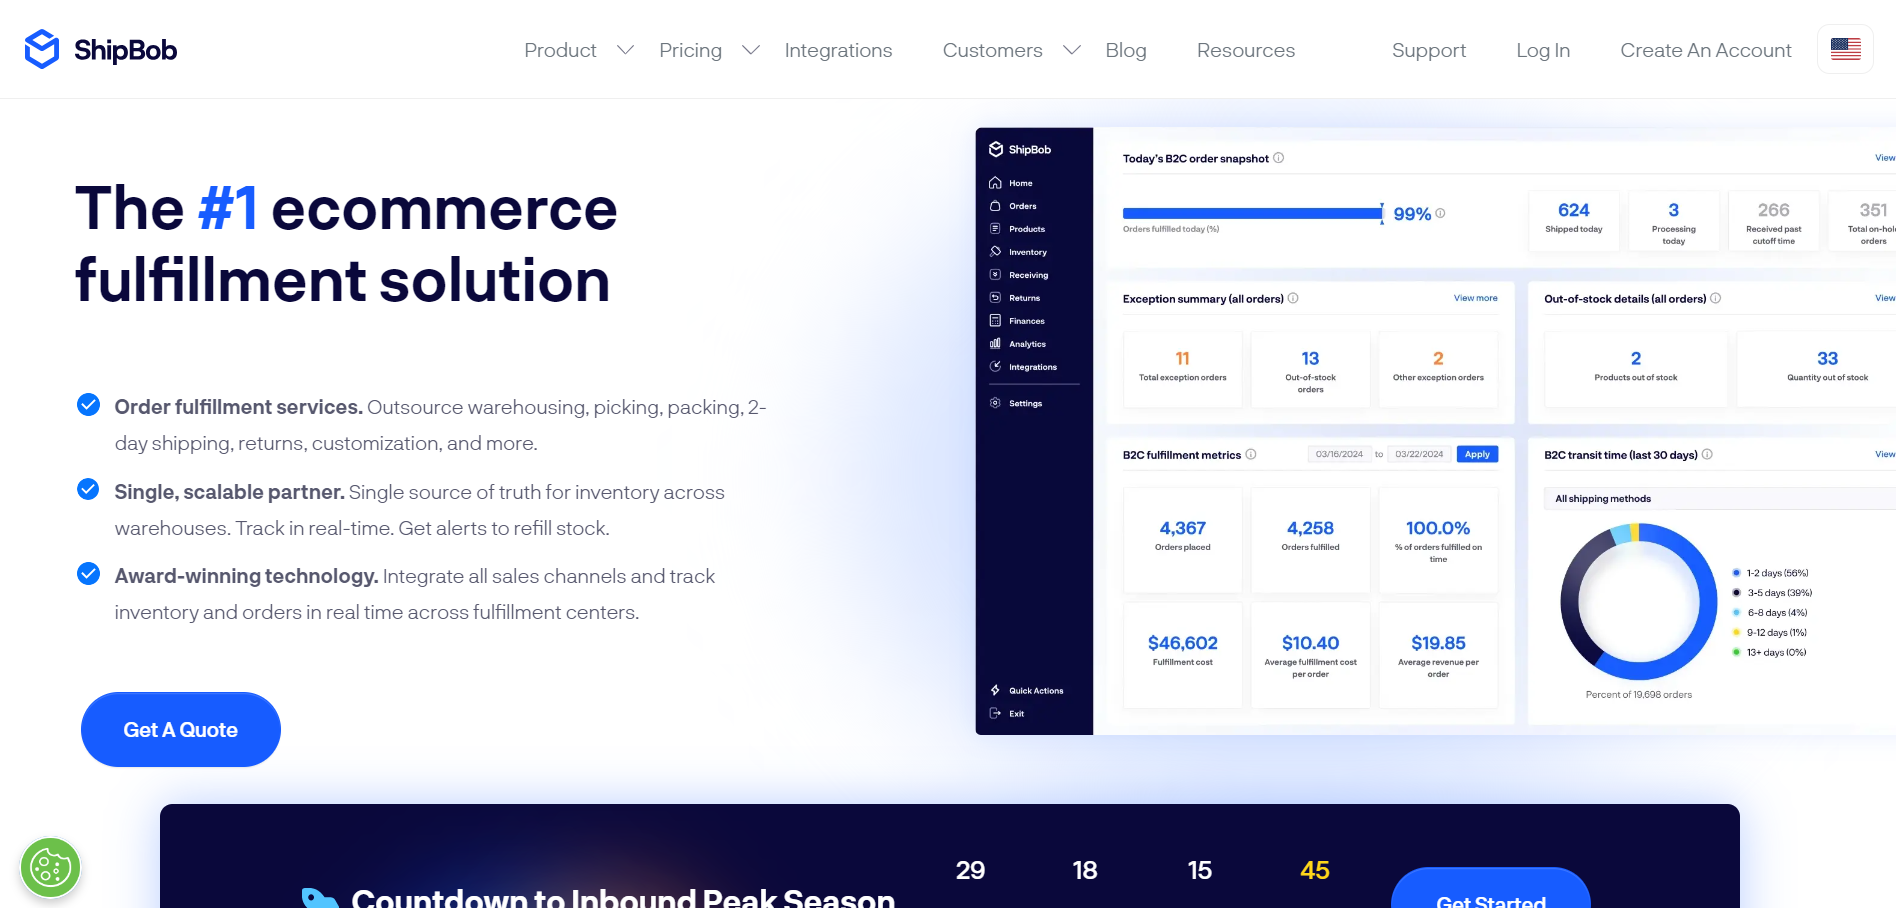1896x908 pixels.
Task: Click the 03/16/2024 start date field
Action: click(x=1339, y=454)
